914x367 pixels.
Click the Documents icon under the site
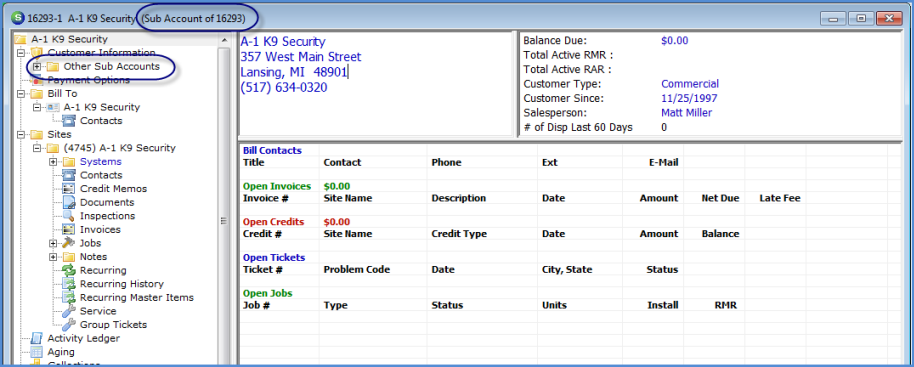69,202
